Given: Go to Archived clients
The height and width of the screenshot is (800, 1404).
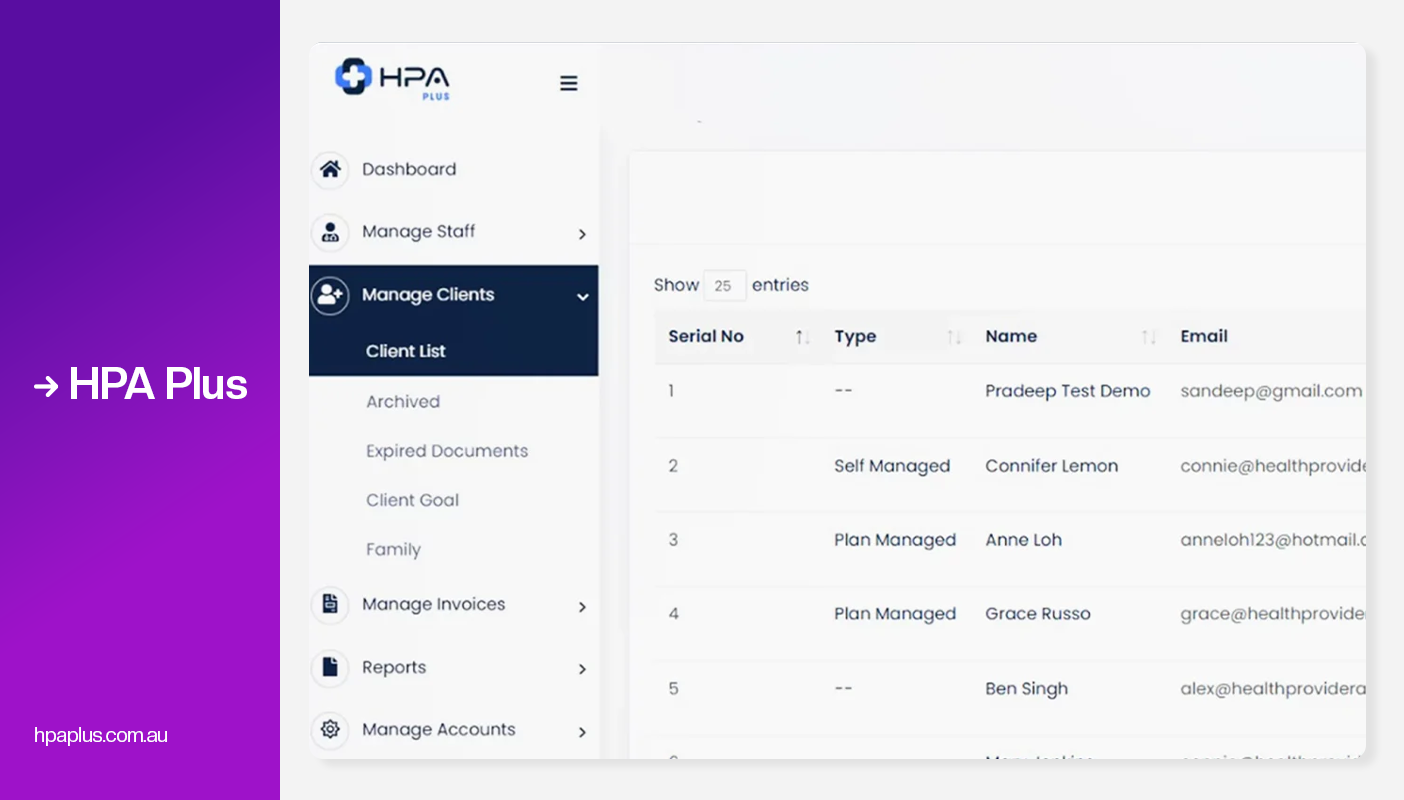Looking at the screenshot, I should click(x=403, y=401).
